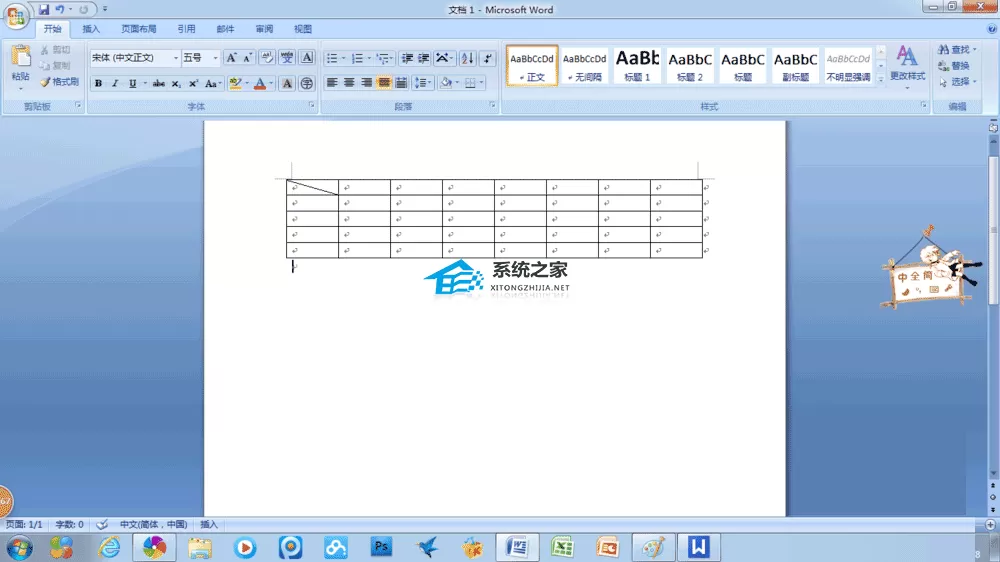Switch to the Page Layout (页面布局) tab
Image resolution: width=1000 pixels, height=562 pixels.
(x=138, y=29)
